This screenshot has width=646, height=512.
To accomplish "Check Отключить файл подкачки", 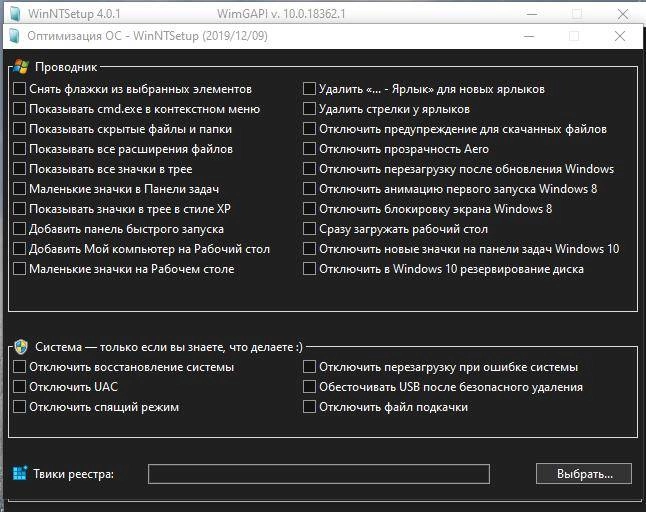I will tap(309, 407).
